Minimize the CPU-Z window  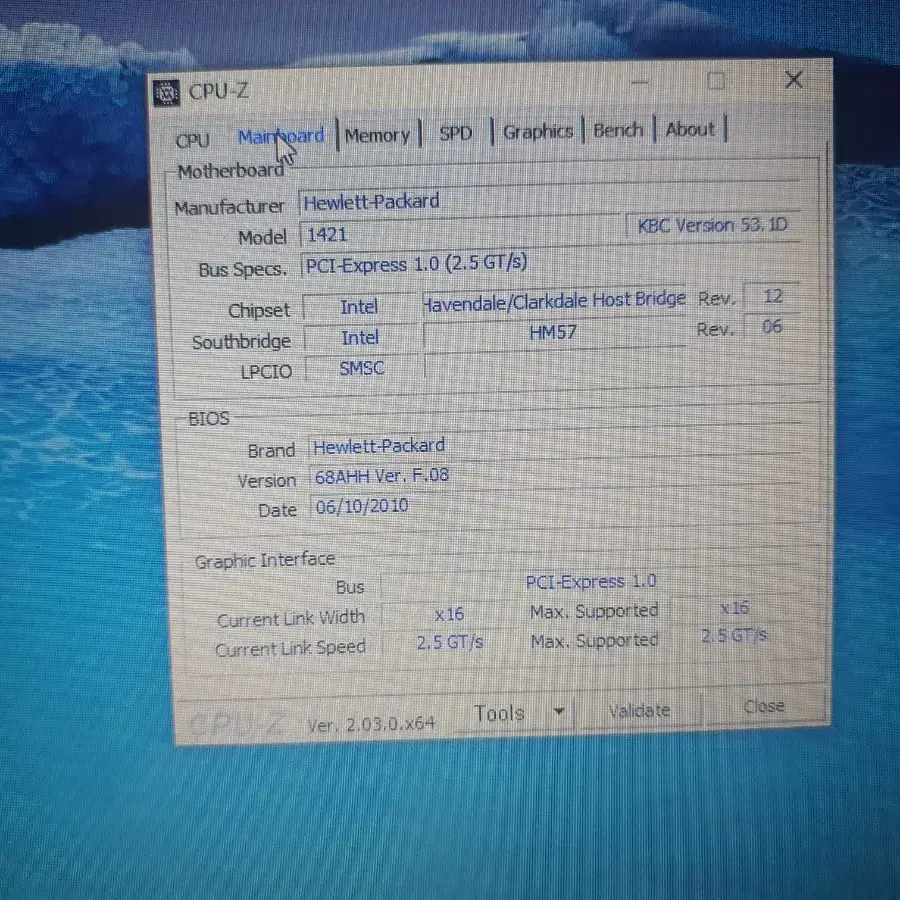tap(639, 83)
